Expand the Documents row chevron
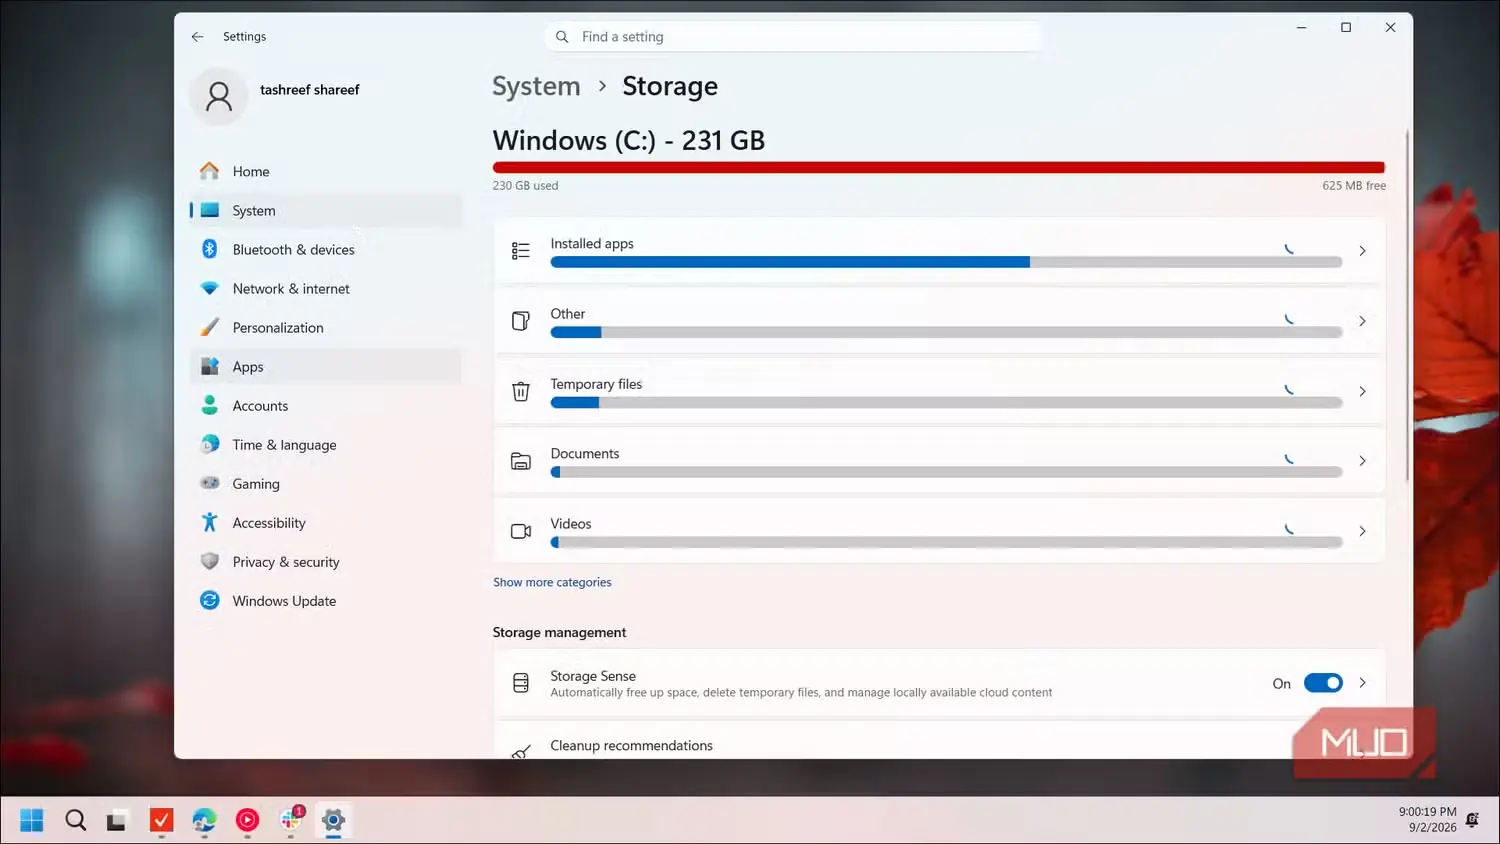 point(1362,461)
